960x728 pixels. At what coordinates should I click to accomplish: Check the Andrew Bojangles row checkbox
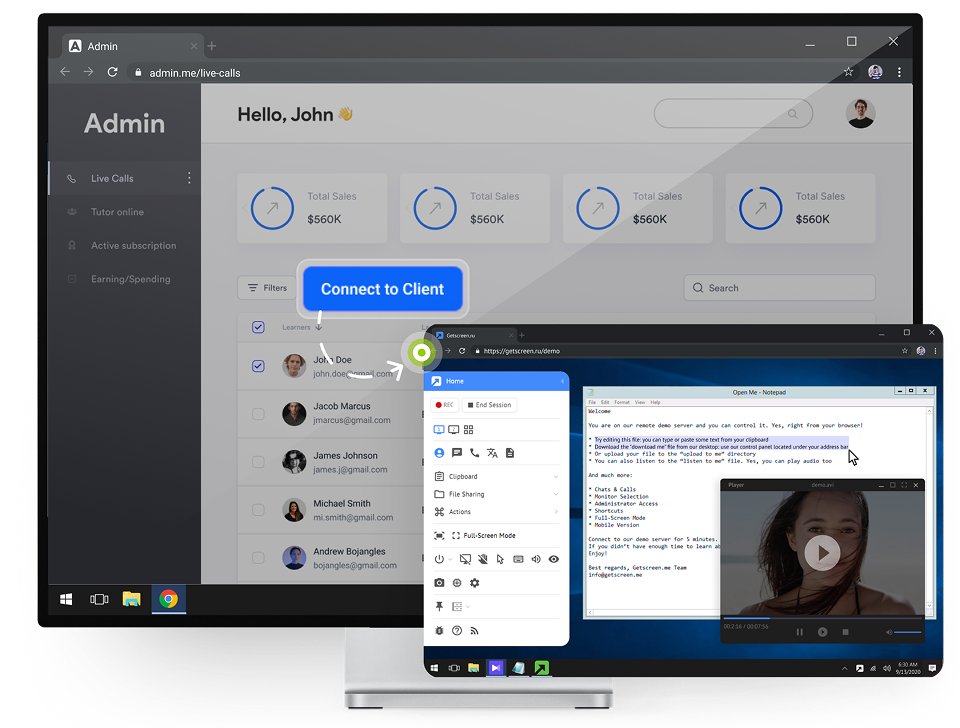pyautogui.click(x=258, y=558)
